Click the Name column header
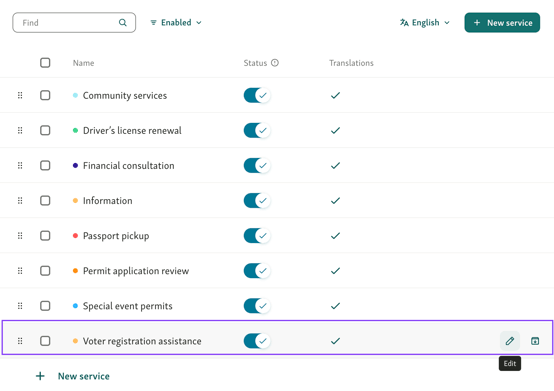Viewport: 554px width, 391px height. pyautogui.click(x=83, y=63)
